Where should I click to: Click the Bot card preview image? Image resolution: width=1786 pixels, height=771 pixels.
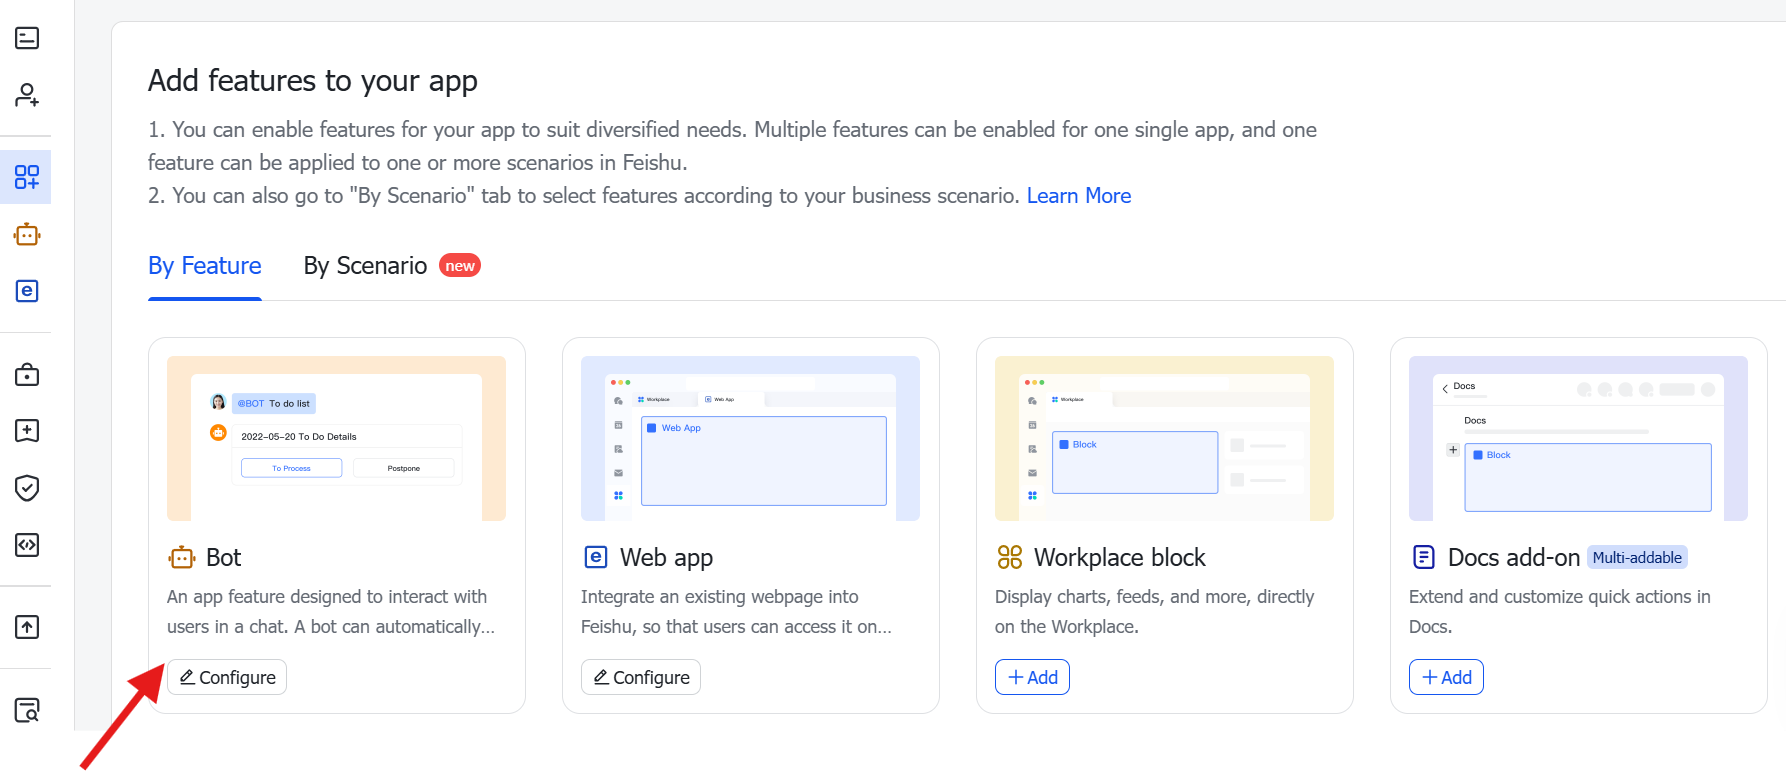pyautogui.click(x=336, y=438)
